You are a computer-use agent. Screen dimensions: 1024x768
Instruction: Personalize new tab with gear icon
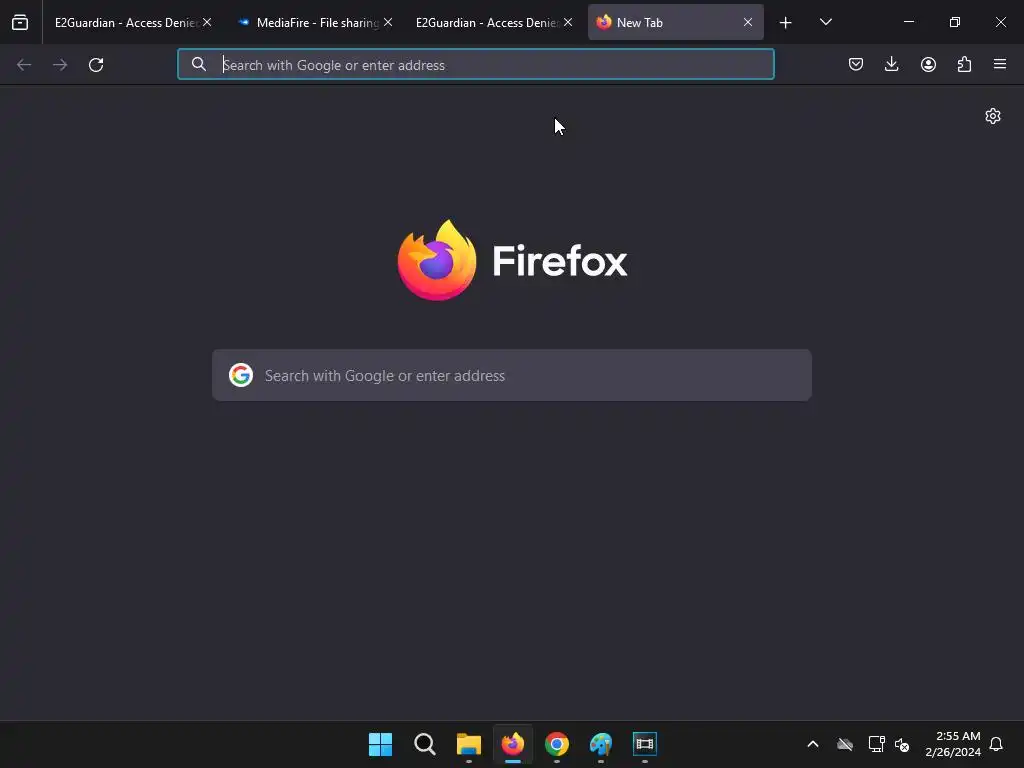[x=993, y=116]
